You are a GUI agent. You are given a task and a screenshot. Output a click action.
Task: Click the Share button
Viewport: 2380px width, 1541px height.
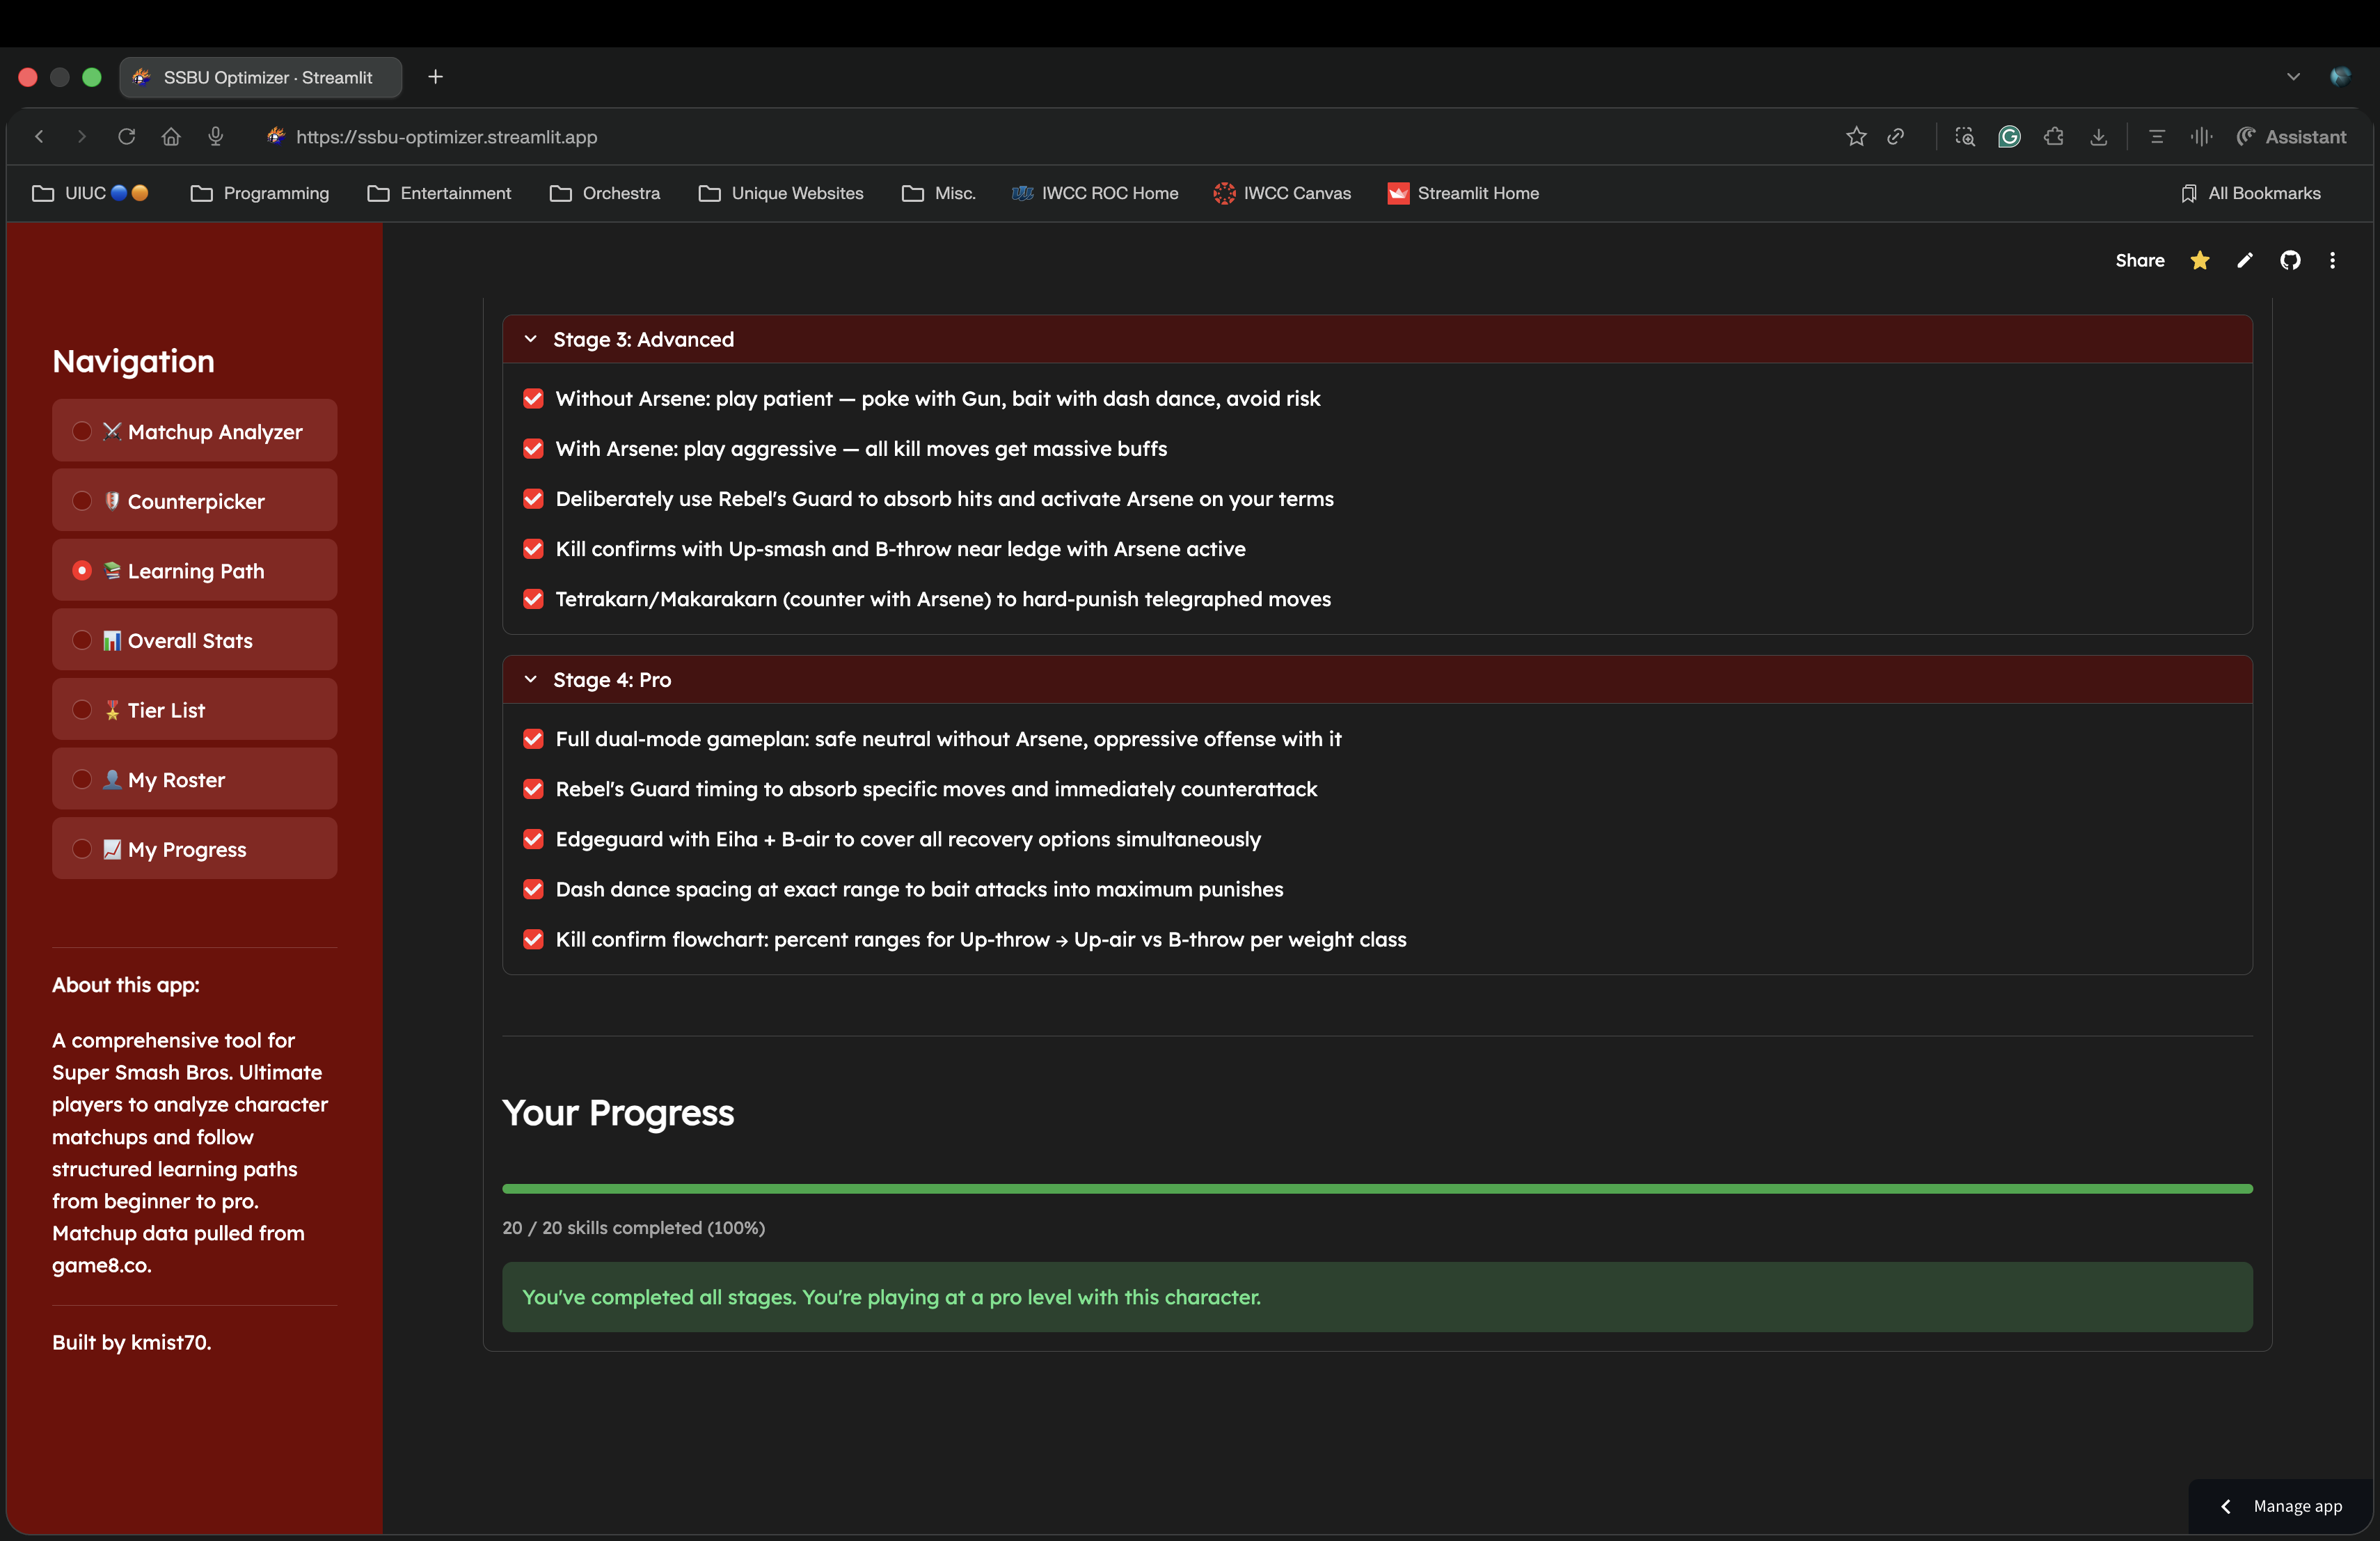[2140, 260]
